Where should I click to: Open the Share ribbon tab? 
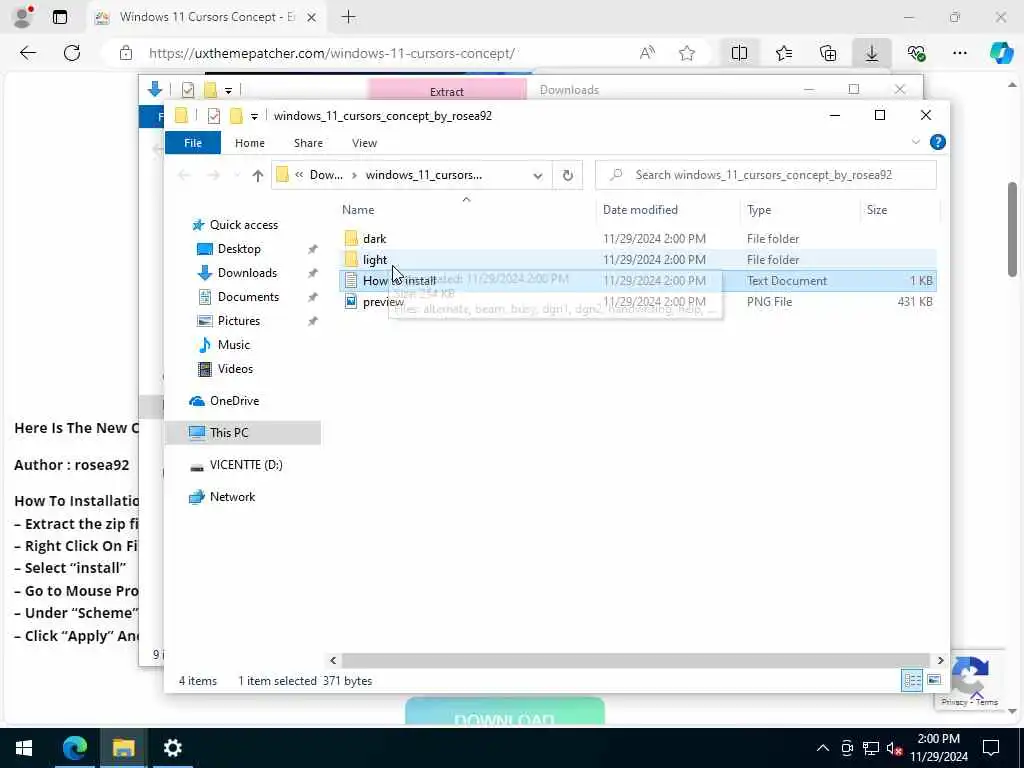[x=308, y=142]
